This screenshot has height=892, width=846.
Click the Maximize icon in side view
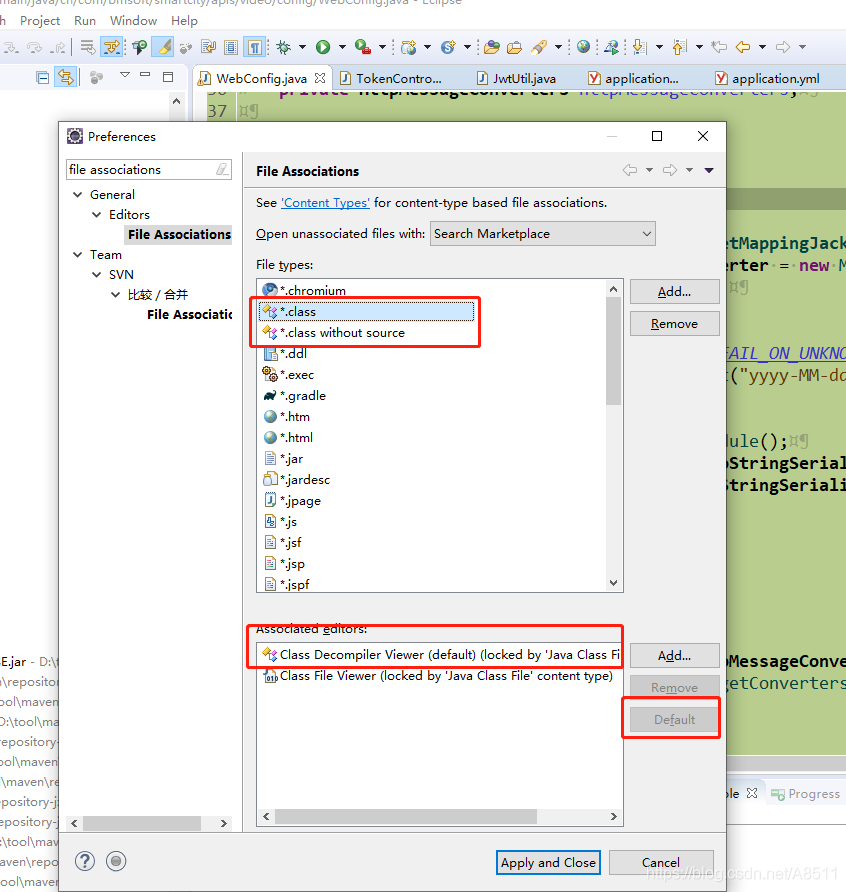point(168,77)
